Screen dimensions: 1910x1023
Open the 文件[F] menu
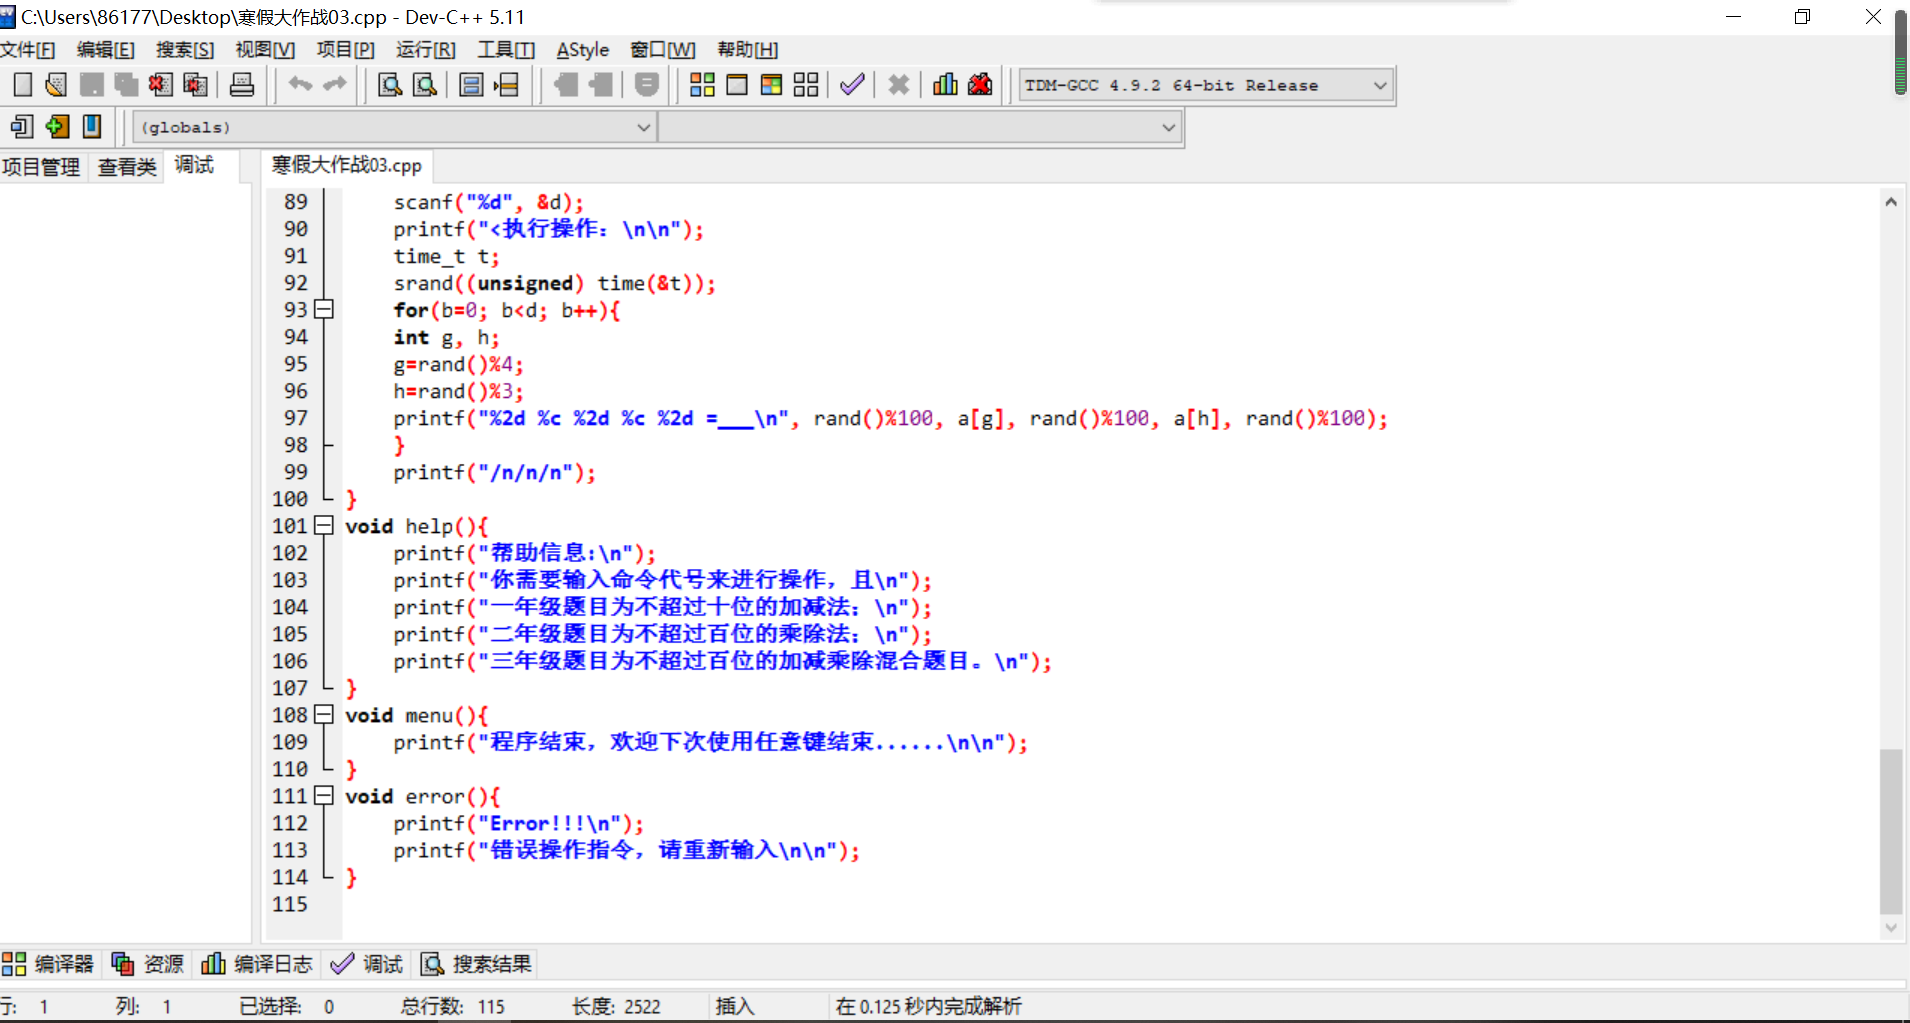tap(28, 50)
